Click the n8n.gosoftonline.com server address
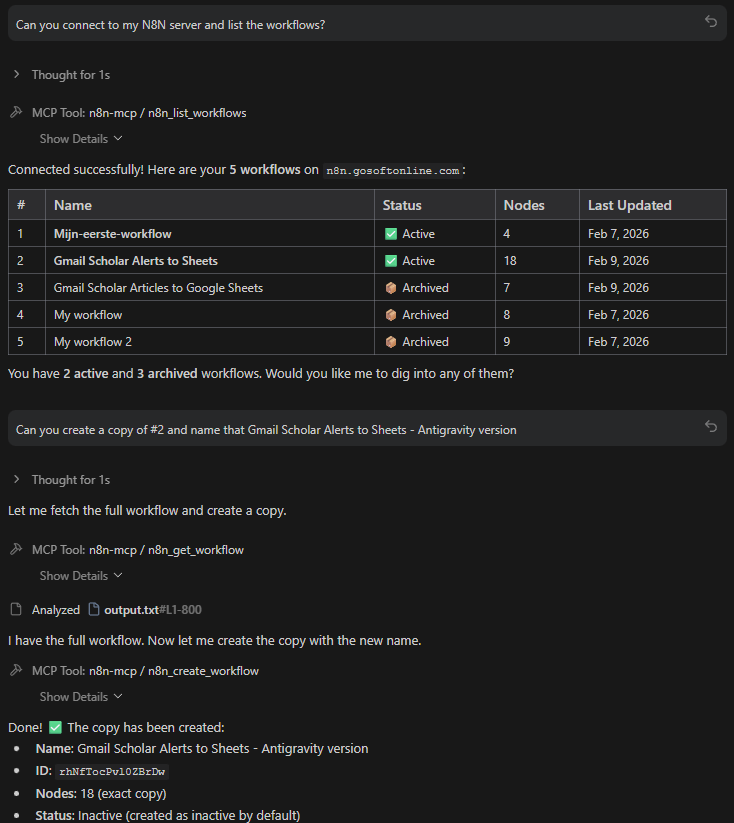734x823 pixels. (393, 171)
